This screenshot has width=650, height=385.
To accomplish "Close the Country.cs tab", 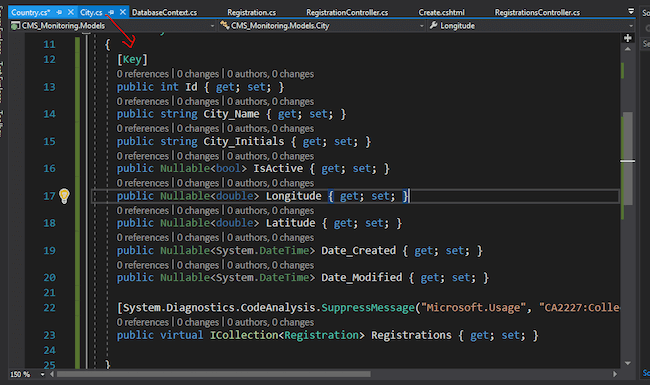I will [x=70, y=12].
